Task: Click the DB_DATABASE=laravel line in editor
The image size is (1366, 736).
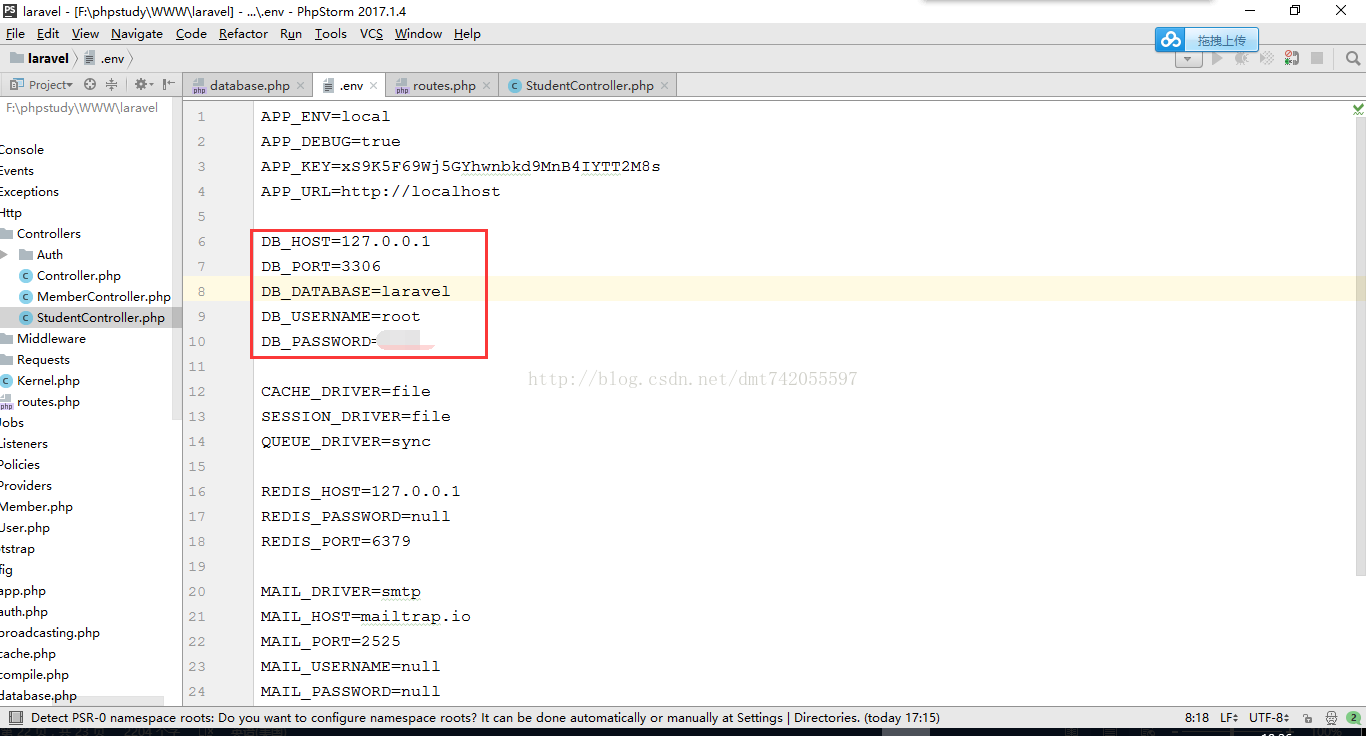Action: point(356,291)
